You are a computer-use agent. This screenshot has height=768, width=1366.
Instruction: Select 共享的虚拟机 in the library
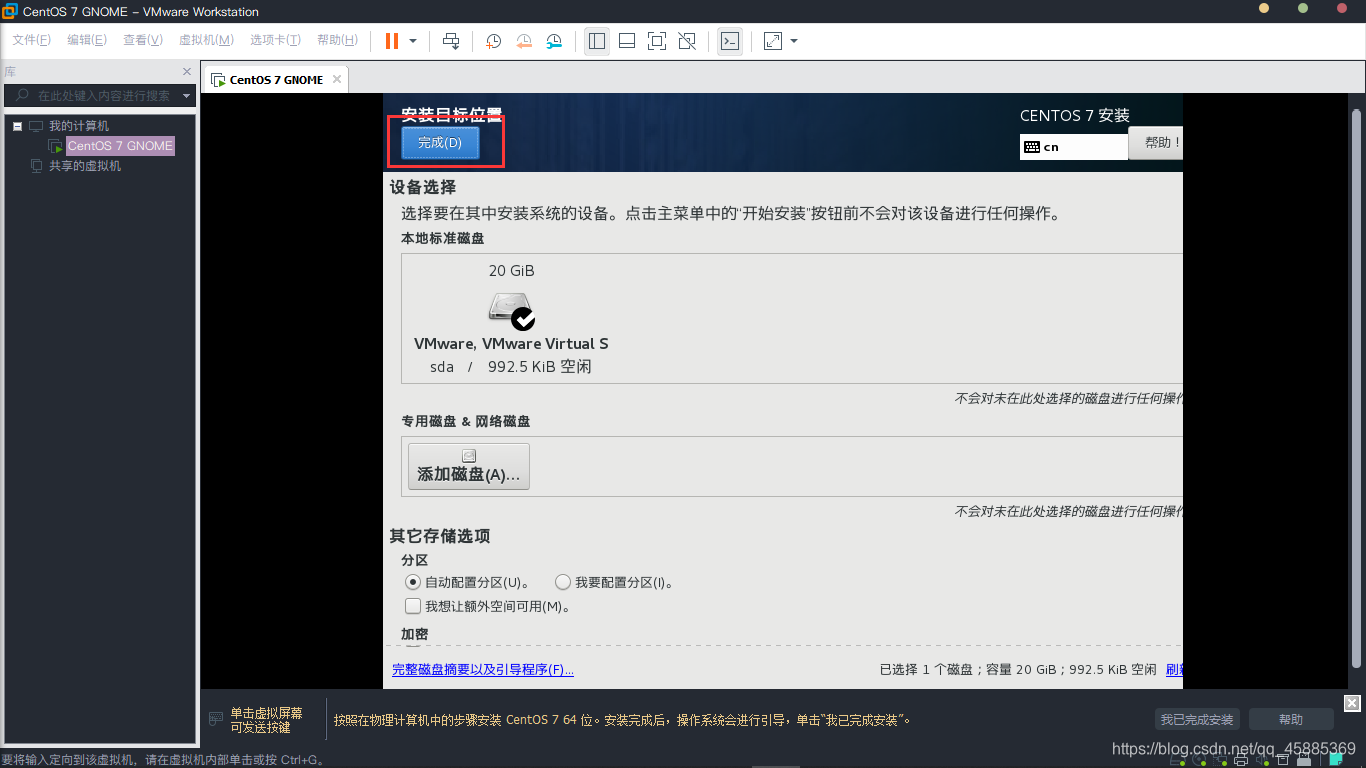(85, 166)
